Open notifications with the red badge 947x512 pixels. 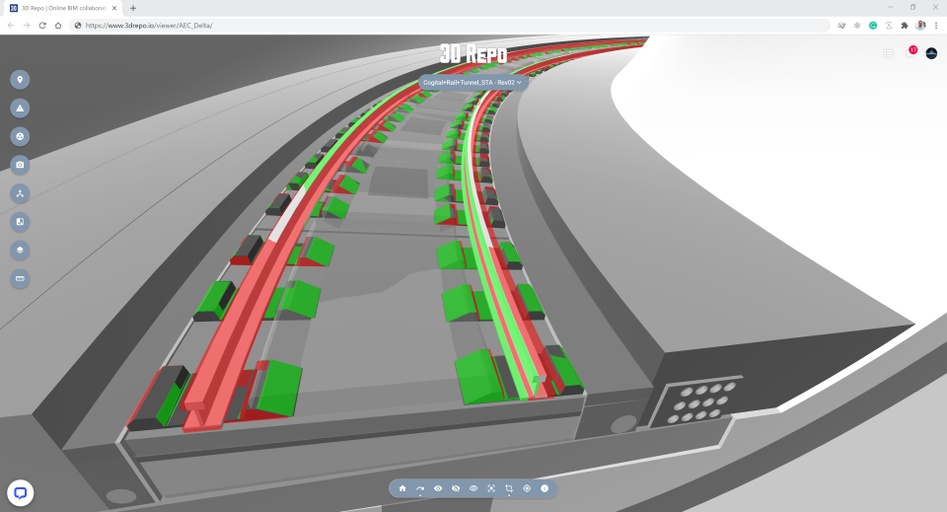click(x=910, y=53)
